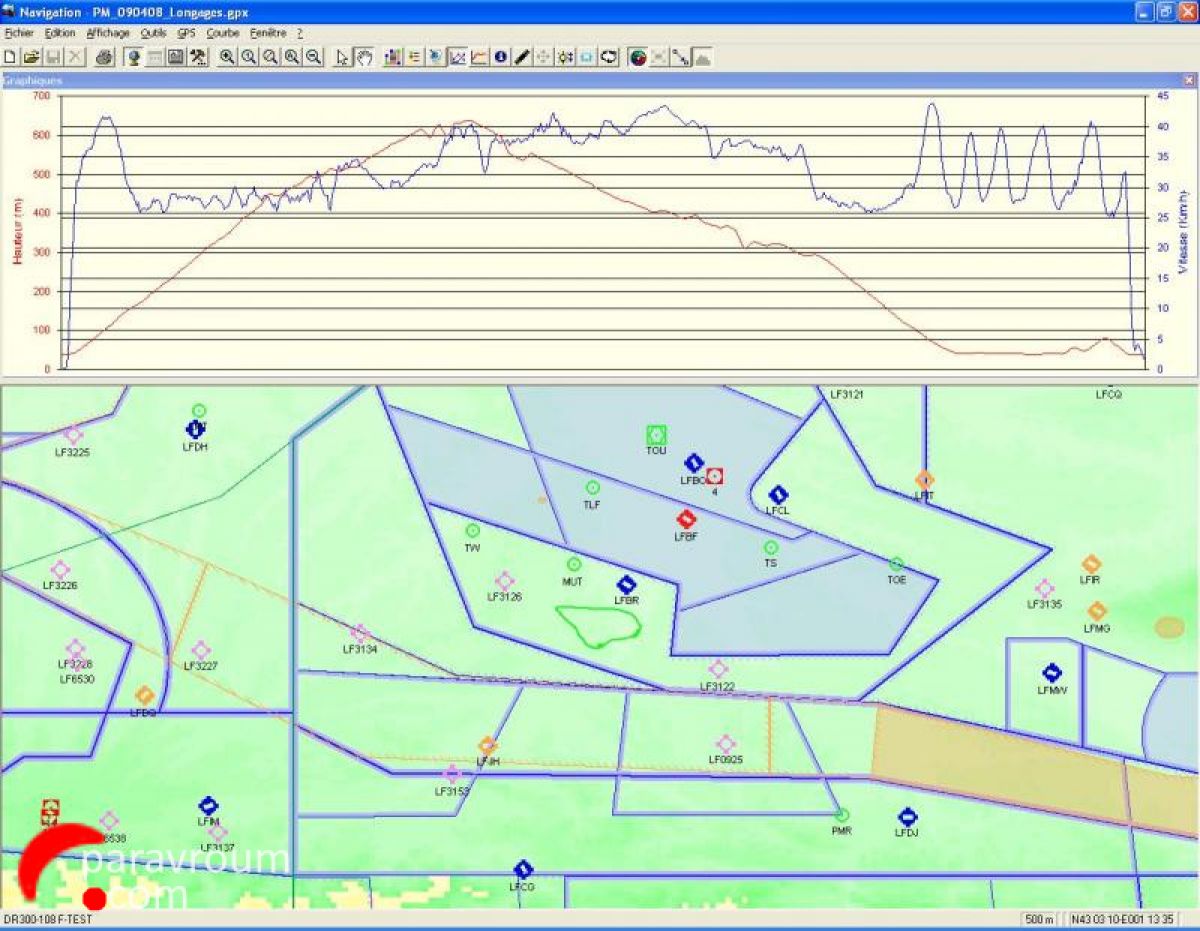Click the tools hammer and wrench icon

tap(198, 57)
